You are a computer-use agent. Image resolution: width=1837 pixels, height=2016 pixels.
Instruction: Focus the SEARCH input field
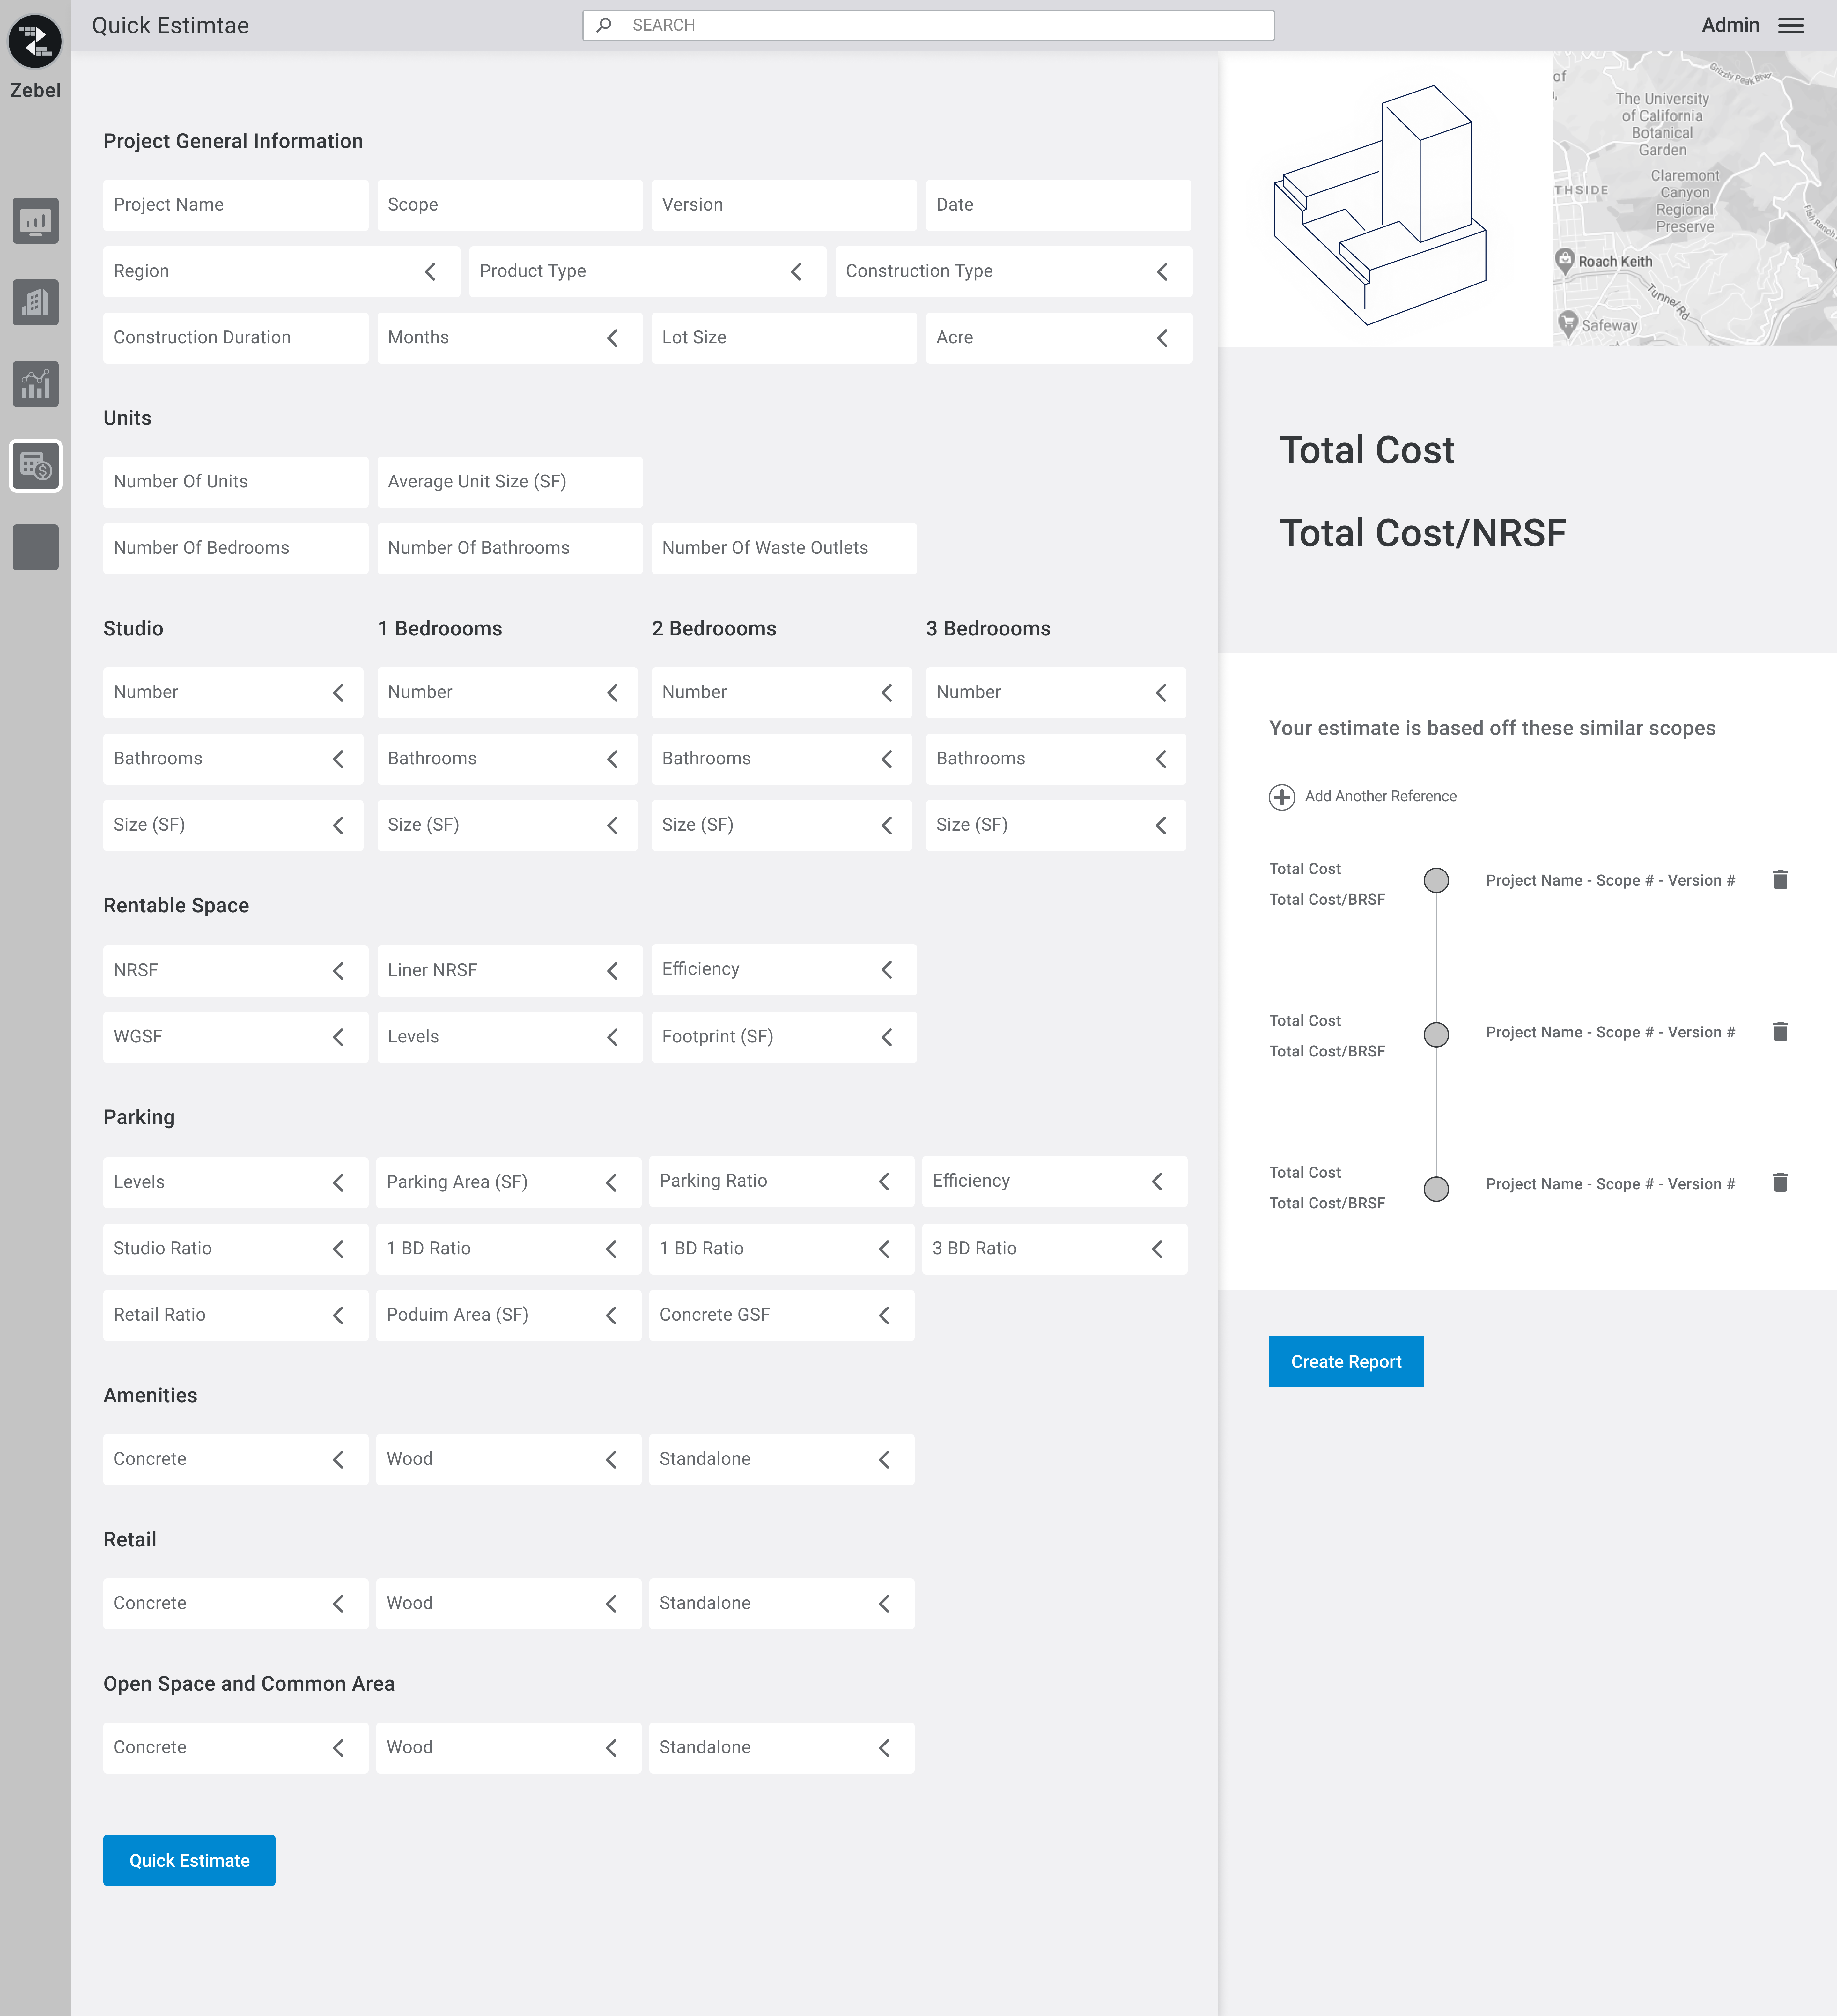tap(928, 26)
